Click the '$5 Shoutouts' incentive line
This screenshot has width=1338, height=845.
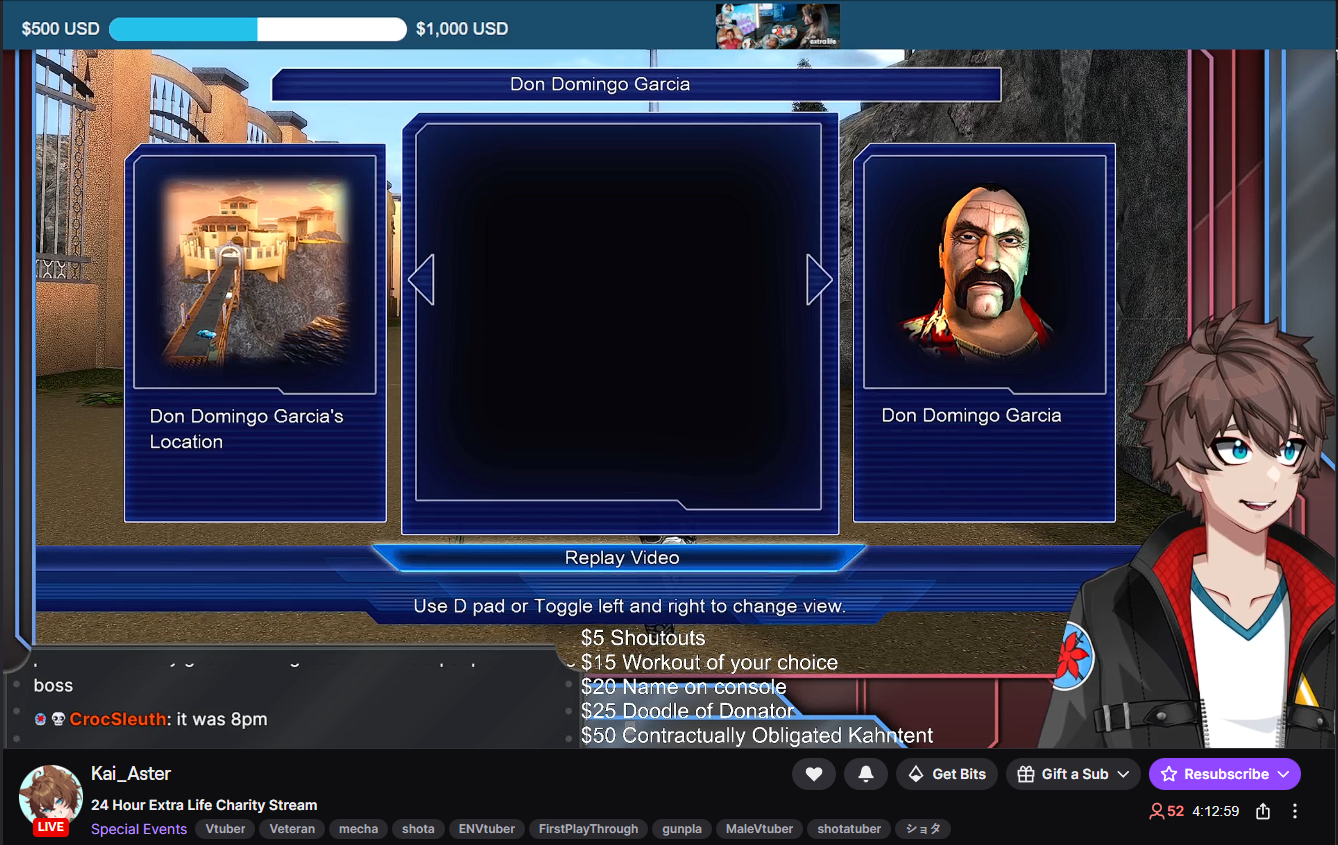(x=643, y=638)
